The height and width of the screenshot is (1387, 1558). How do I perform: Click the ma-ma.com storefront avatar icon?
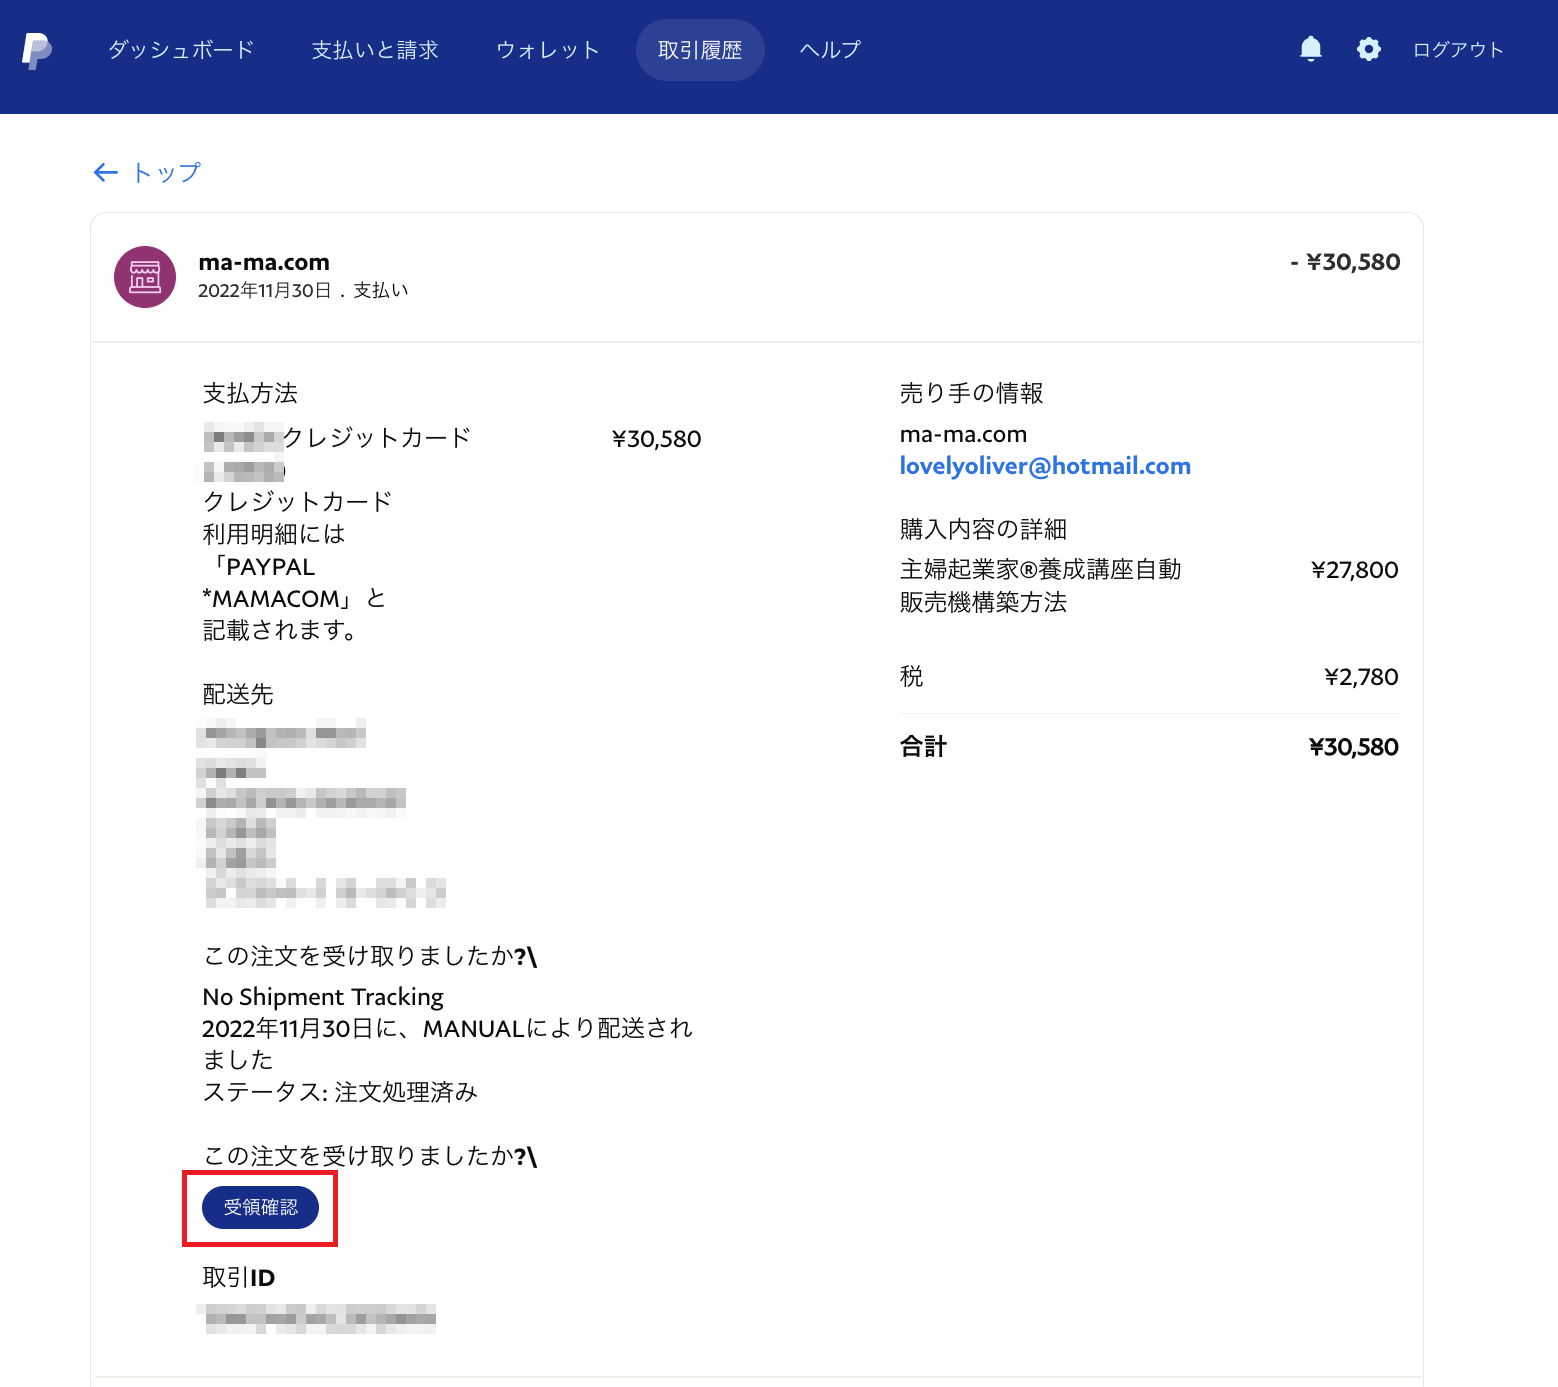(145, 277)
